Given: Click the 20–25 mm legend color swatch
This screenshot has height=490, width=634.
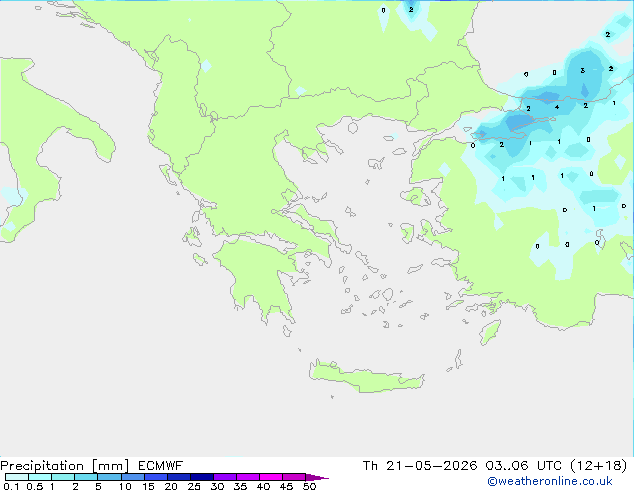Looking at the screenshot, I should pos(179,477).
